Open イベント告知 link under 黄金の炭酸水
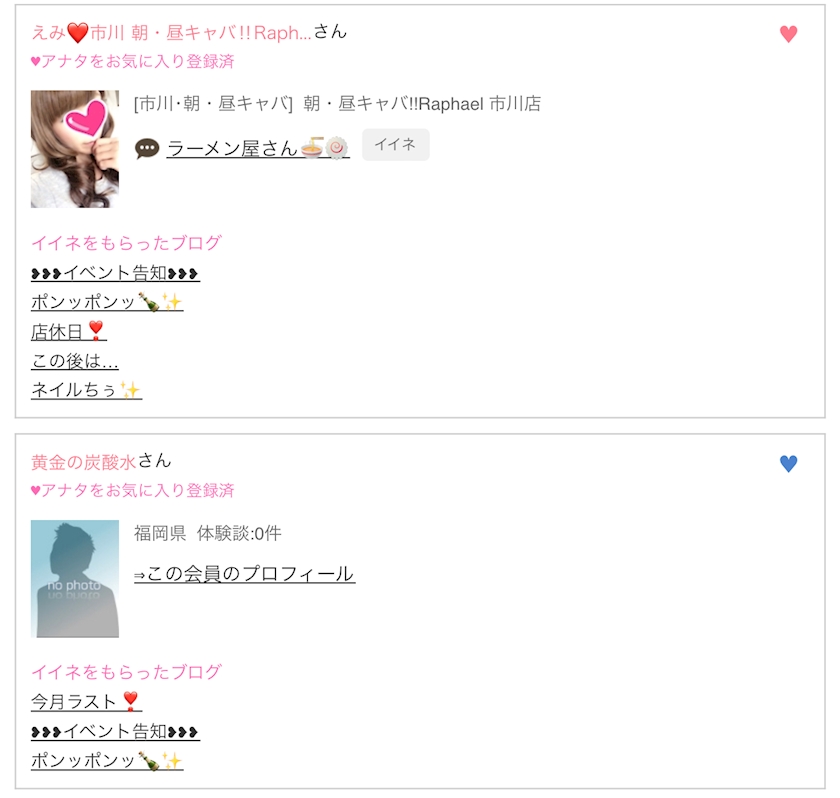 tap(115, 731)
